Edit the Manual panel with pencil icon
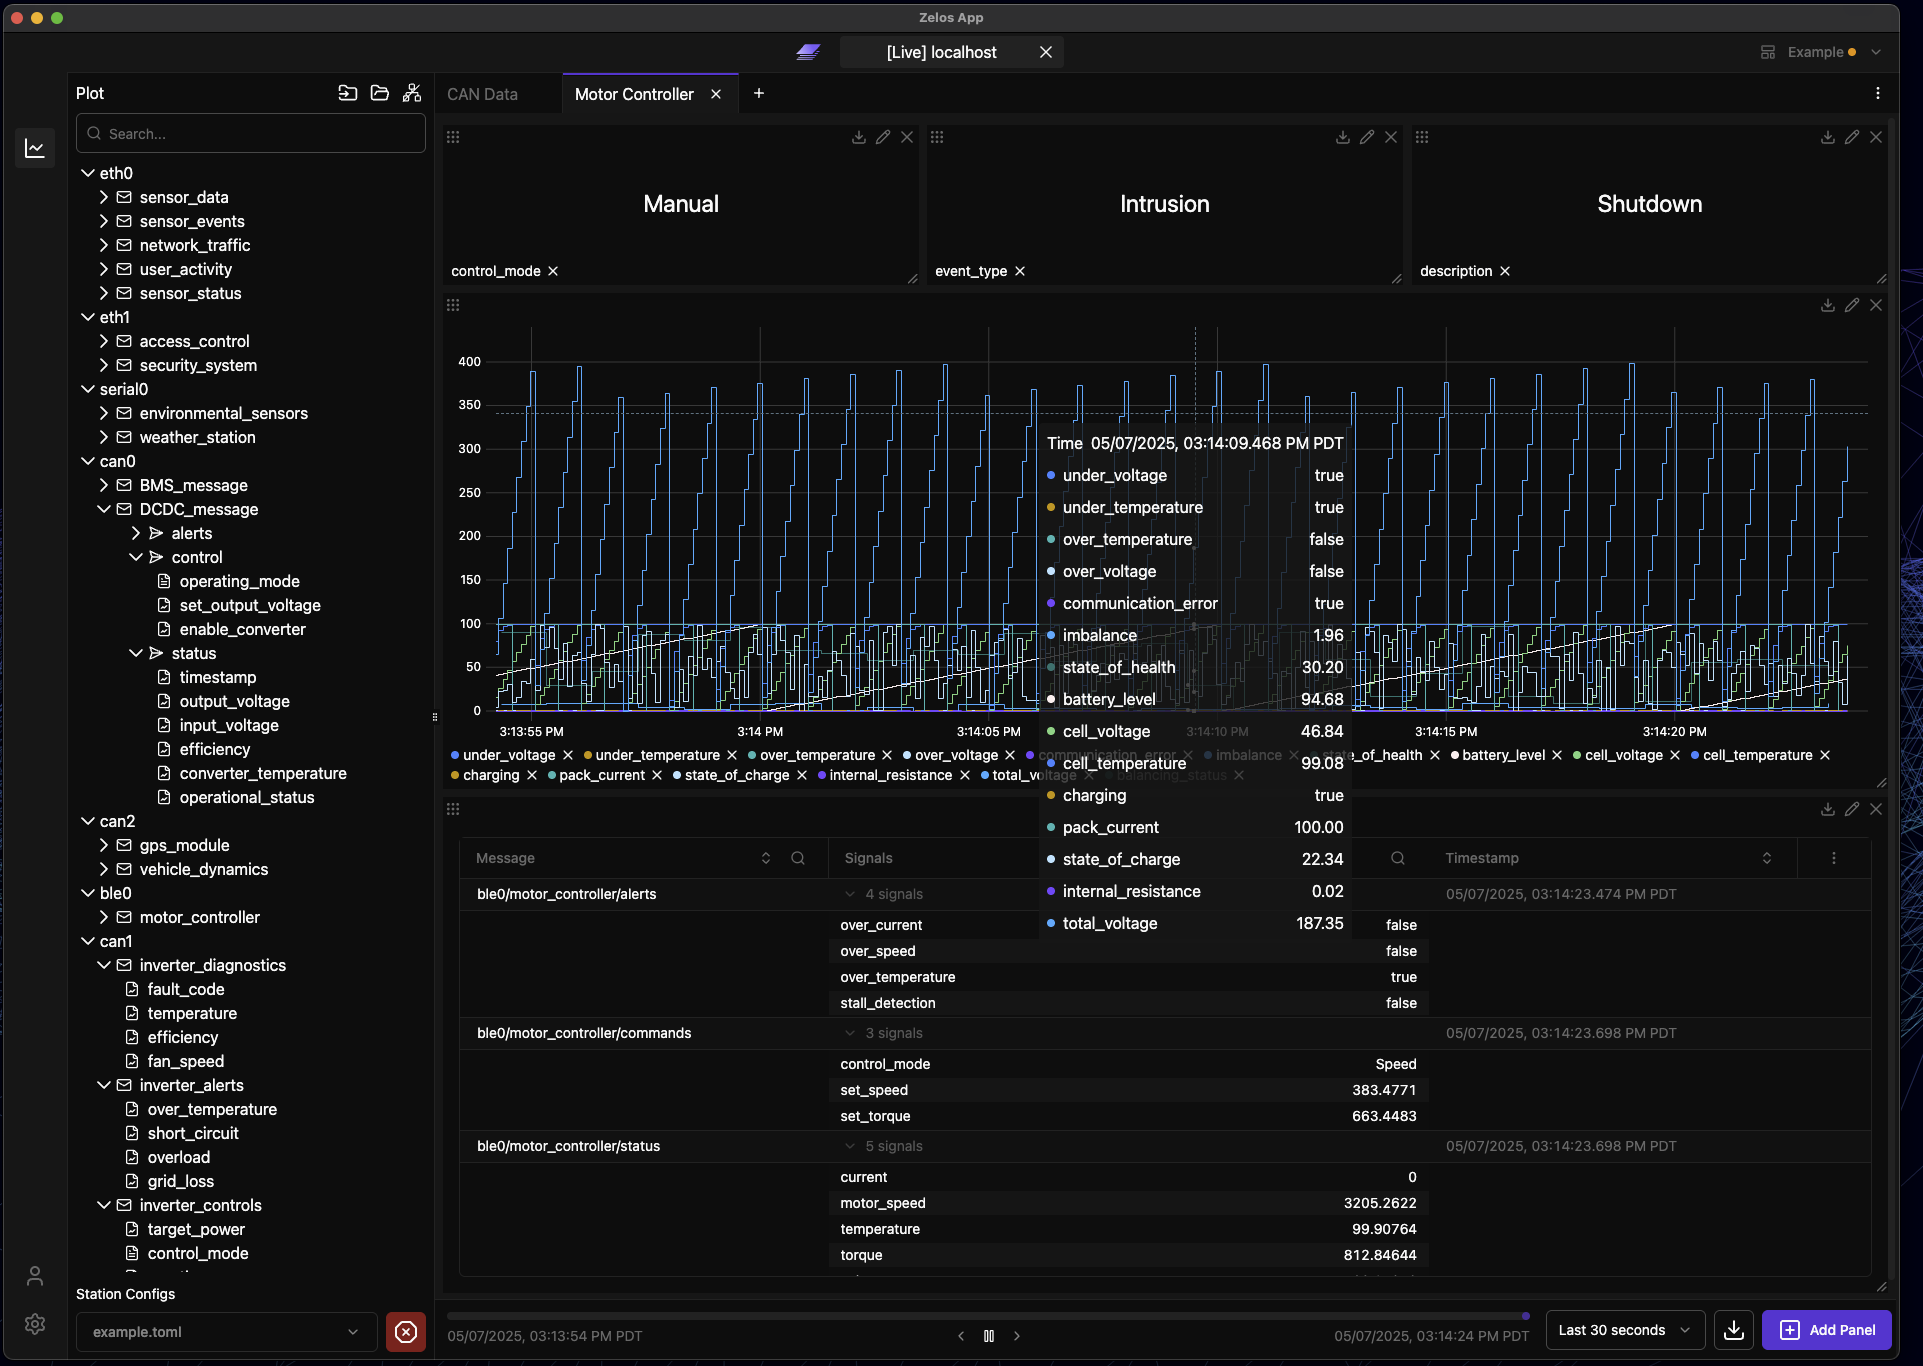Viewport: 1923px width, 1366px height. (883, 137)
